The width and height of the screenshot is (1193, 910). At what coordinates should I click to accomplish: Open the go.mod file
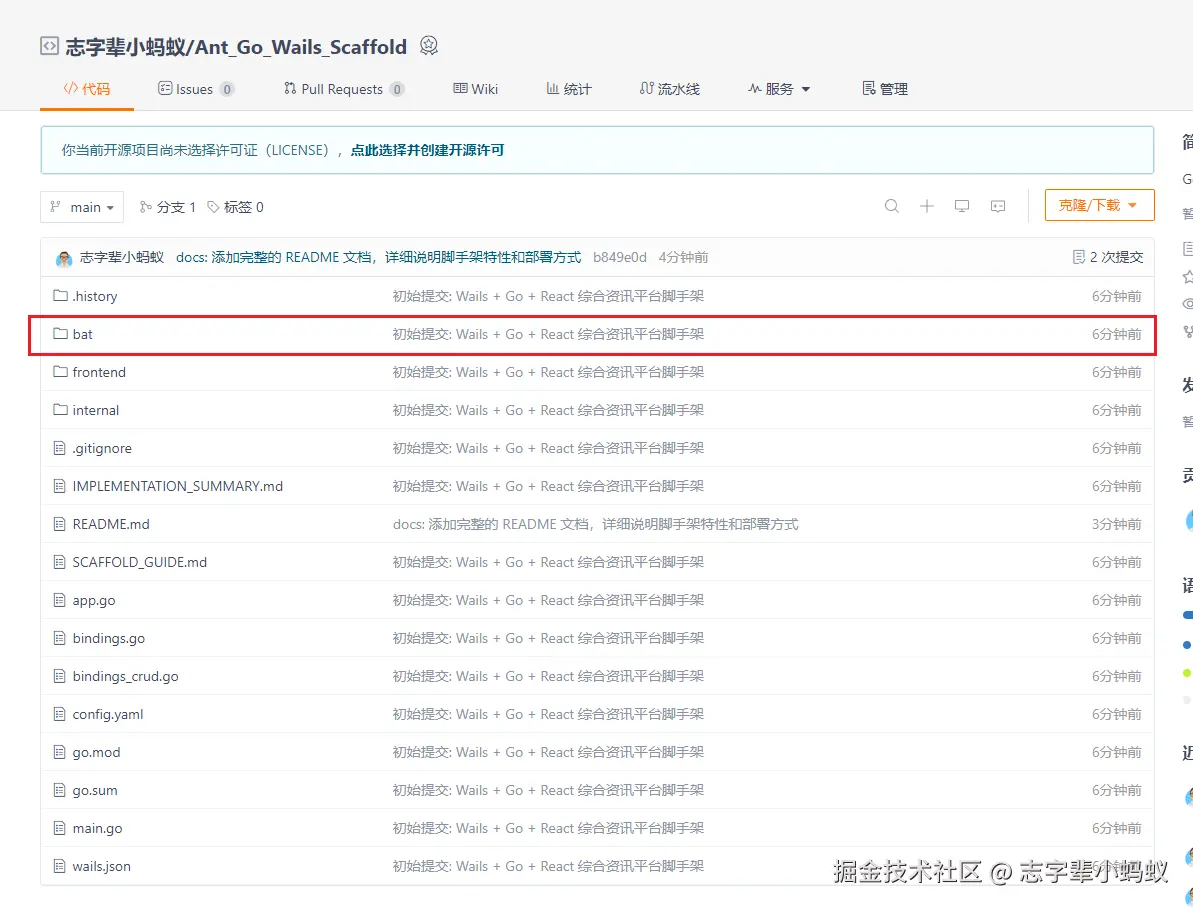coord(96,752)
